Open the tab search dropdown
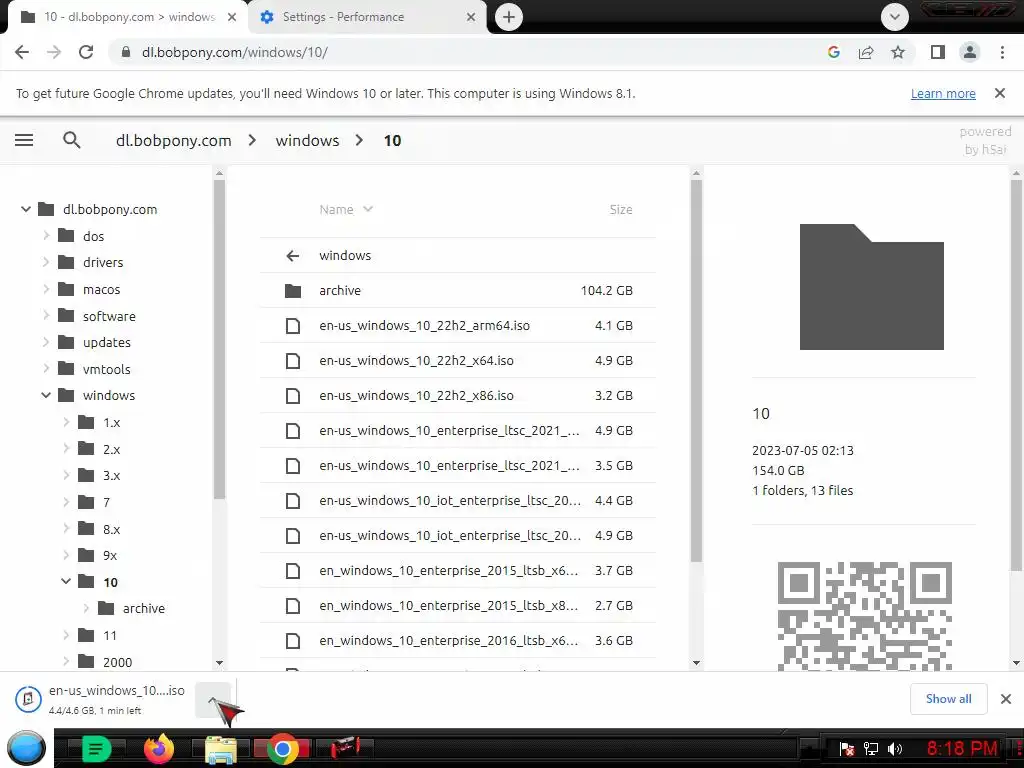Screen dimensions: 1024x768 coord(895,17)
